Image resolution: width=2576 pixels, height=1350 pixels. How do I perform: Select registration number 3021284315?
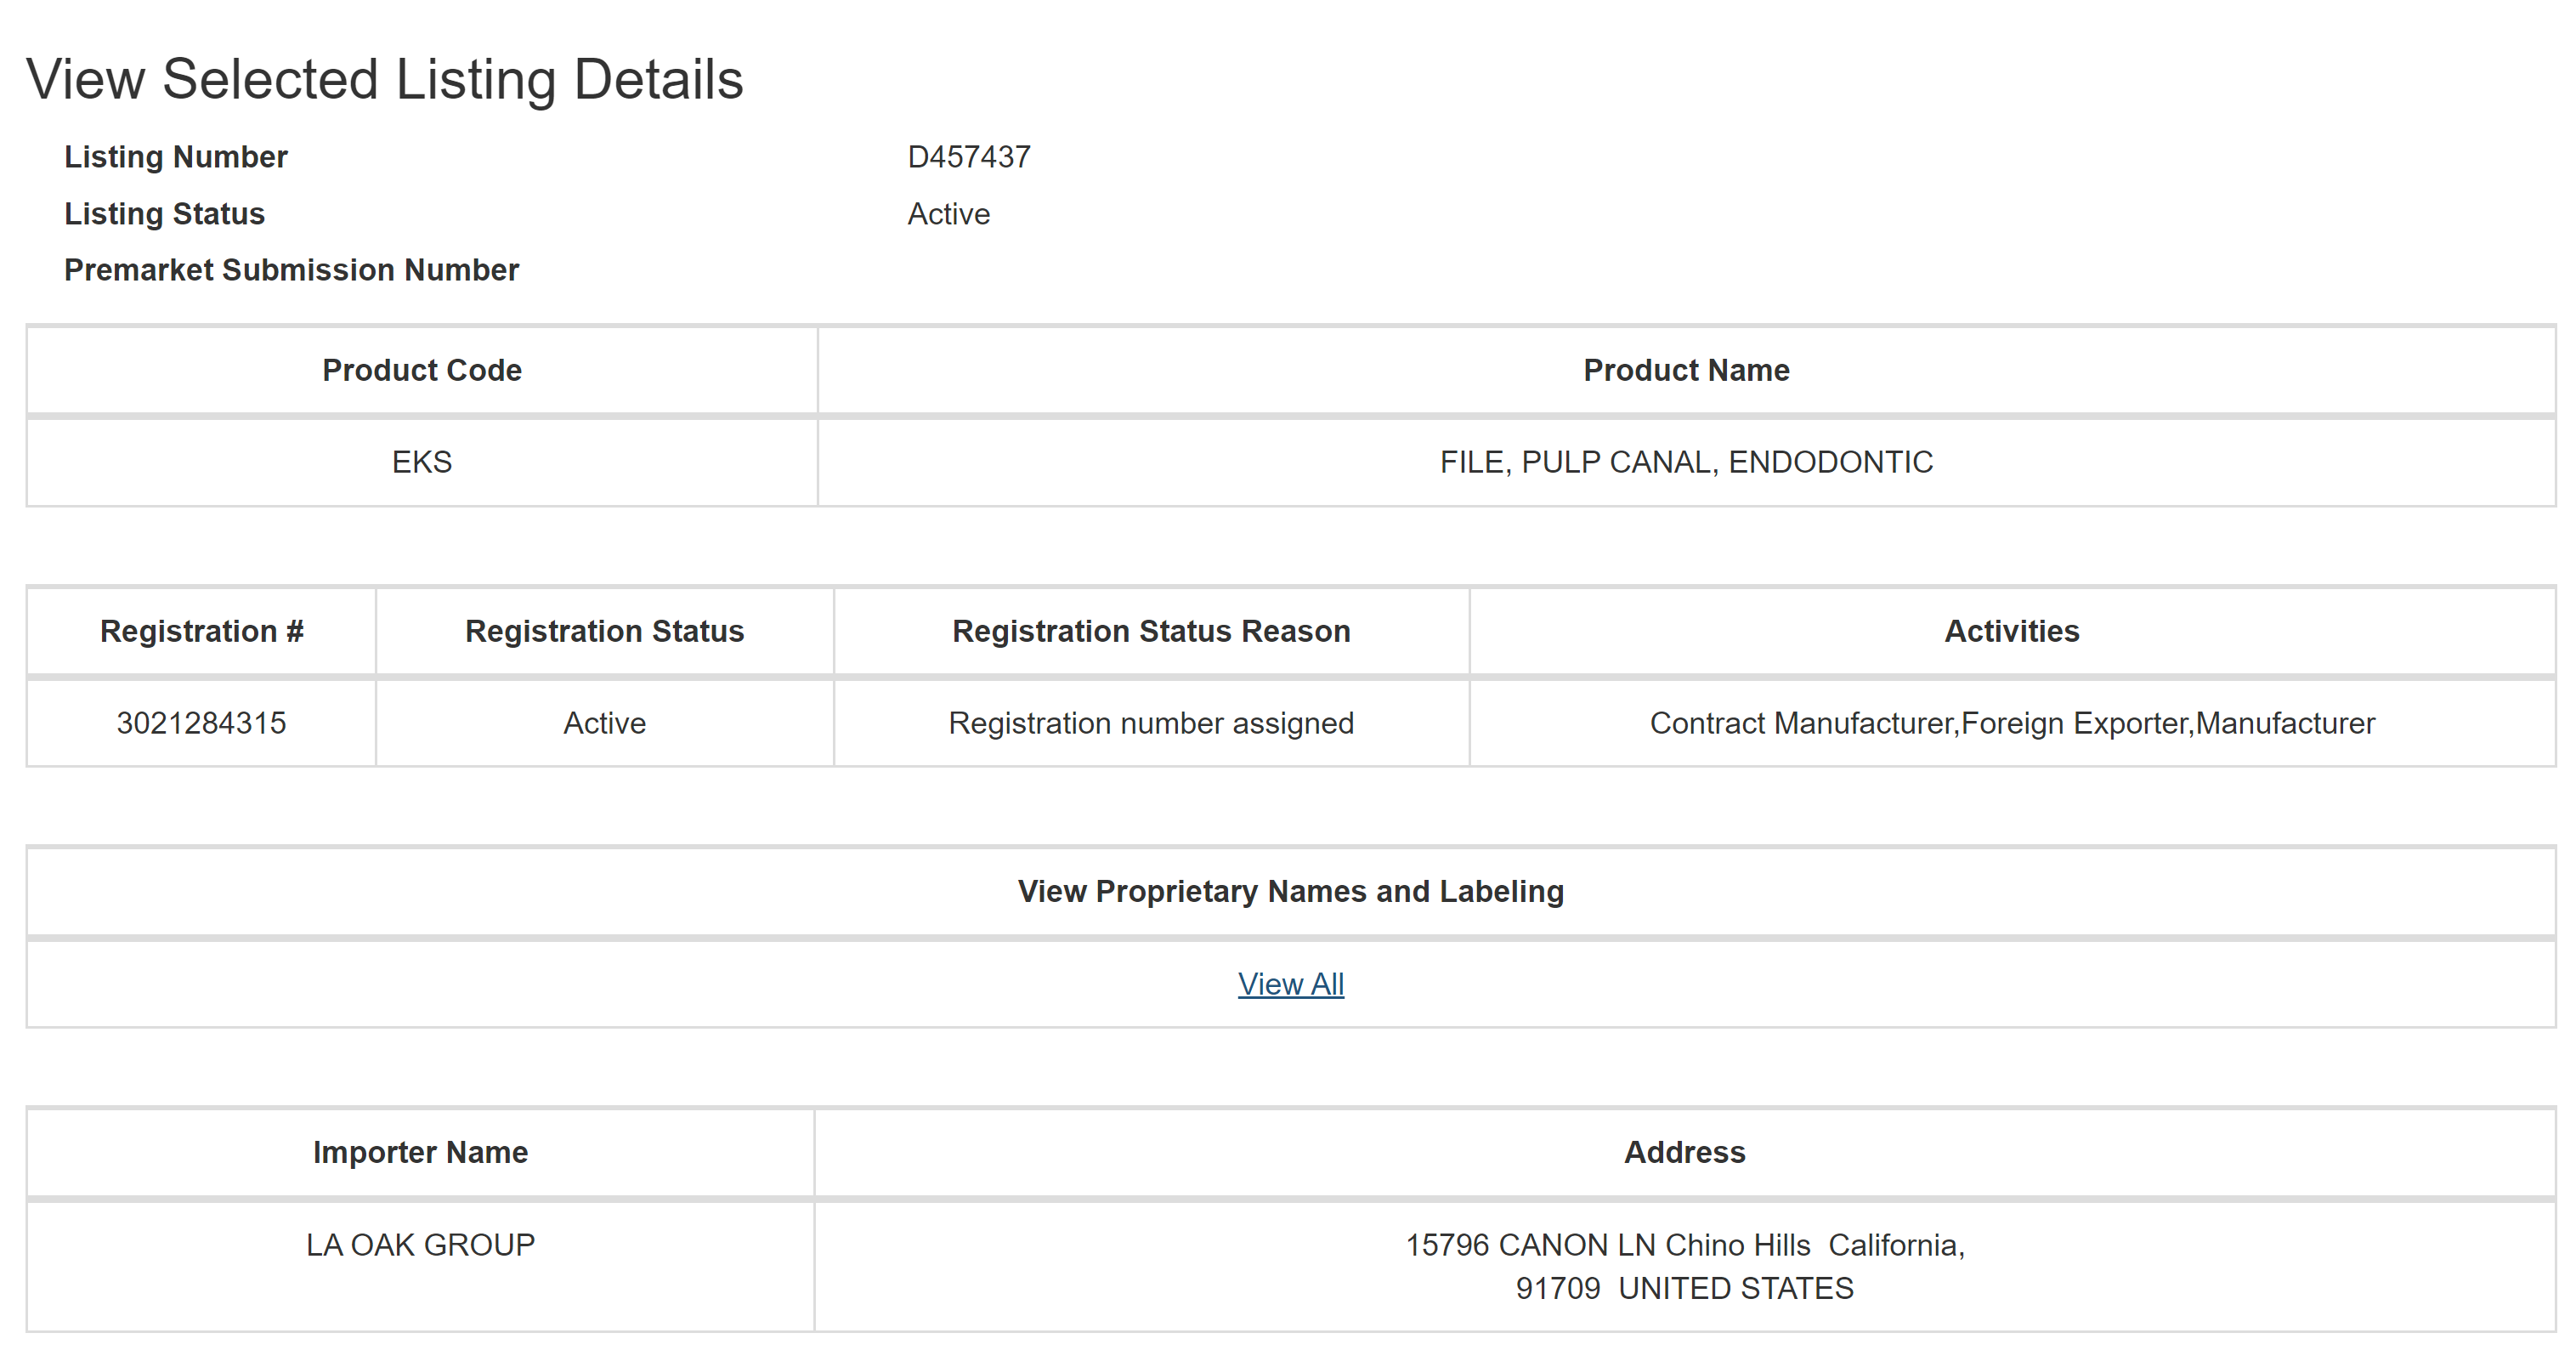[201, 723]
